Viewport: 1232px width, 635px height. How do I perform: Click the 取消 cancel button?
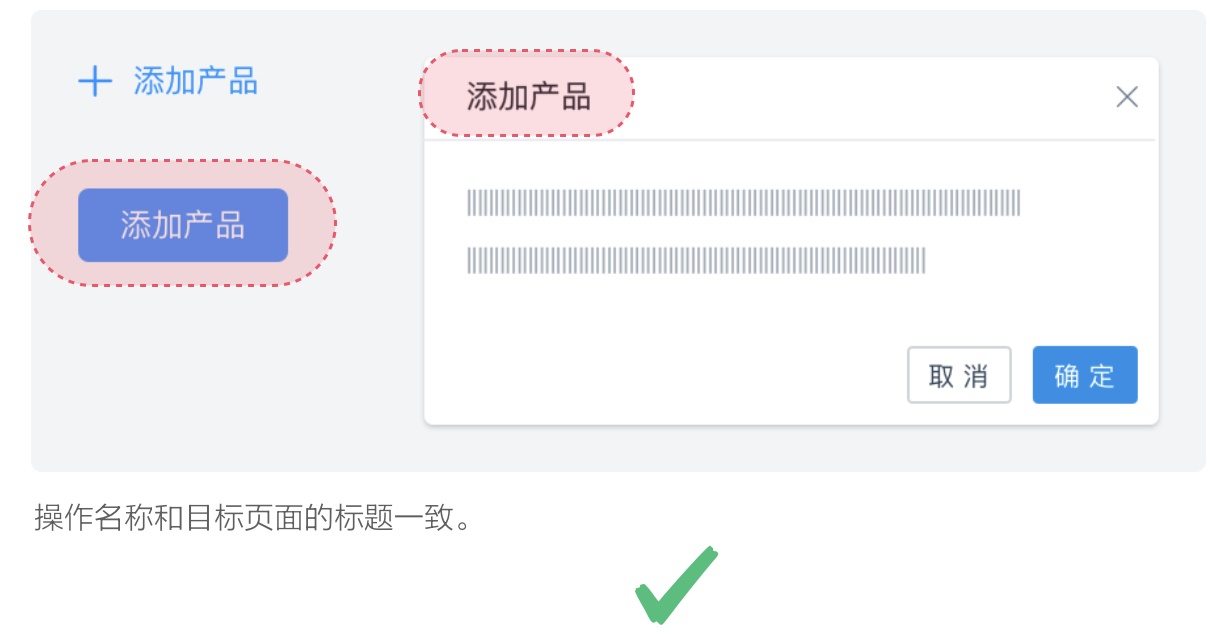point(959,374)
